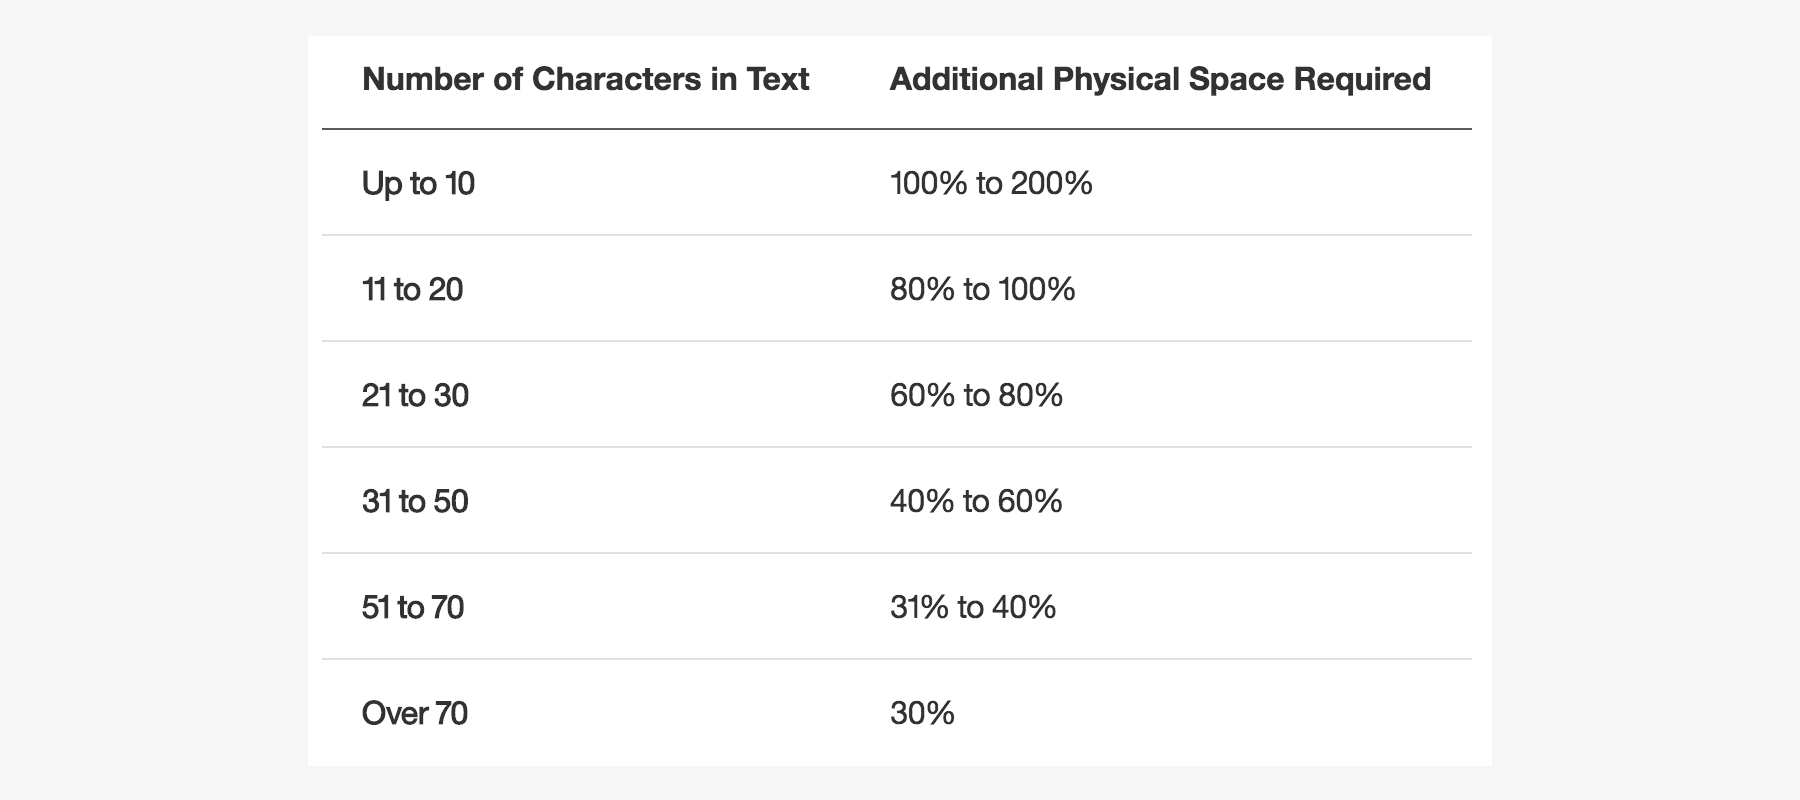Select the 'Up to 10' cell
This screenshot has height=800, width=1800.
418,184
